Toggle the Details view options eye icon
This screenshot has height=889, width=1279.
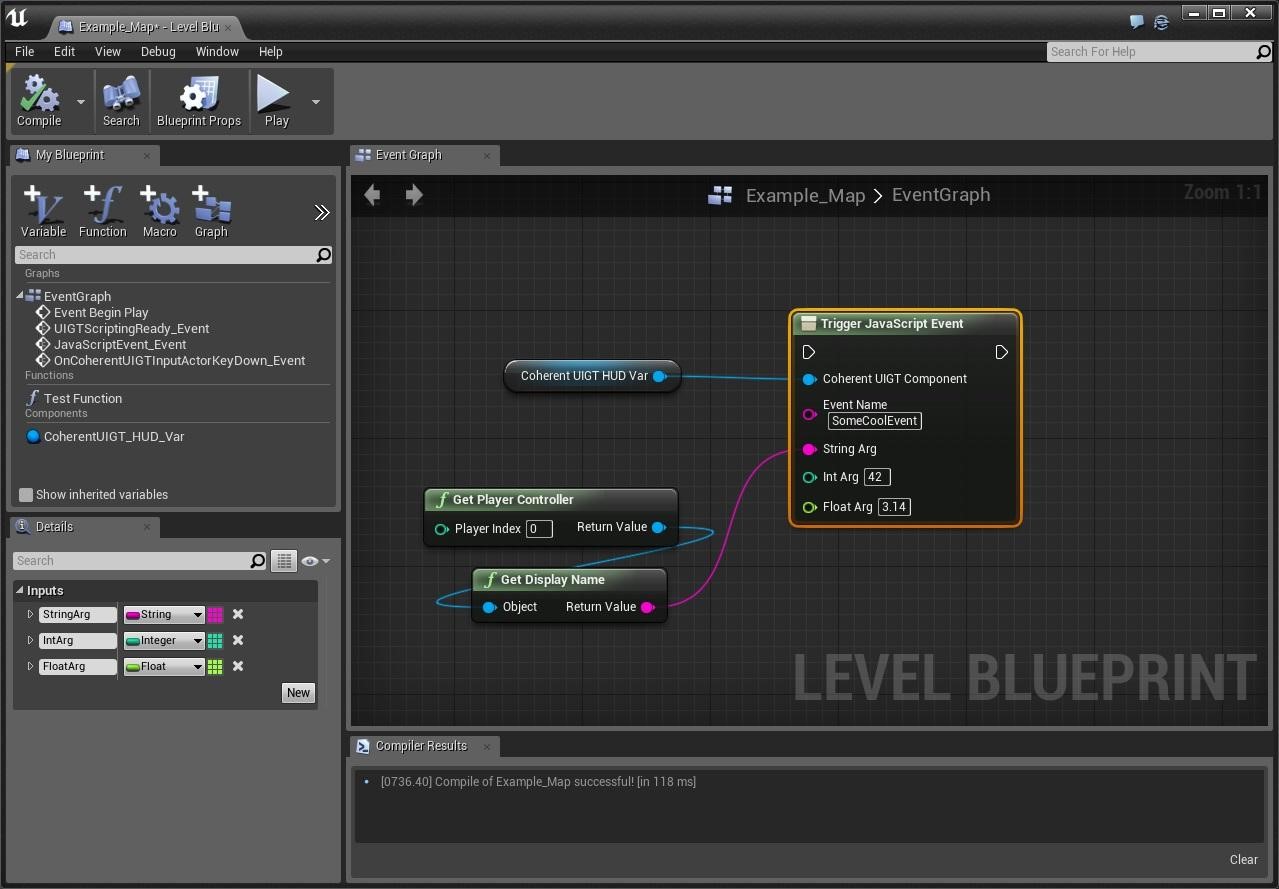tap(310, 561)
